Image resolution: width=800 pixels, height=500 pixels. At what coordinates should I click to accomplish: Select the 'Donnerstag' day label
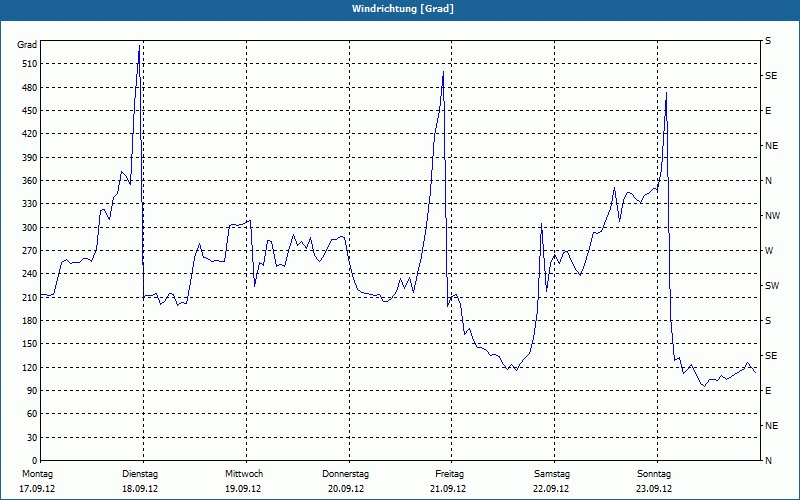coord(345,474)
